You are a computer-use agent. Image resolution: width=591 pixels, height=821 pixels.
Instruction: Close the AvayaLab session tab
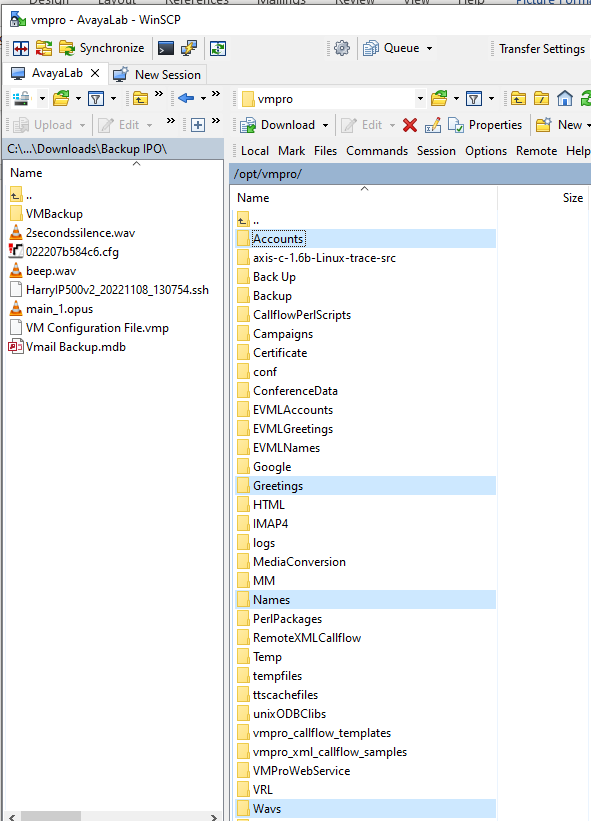[95, 73]
